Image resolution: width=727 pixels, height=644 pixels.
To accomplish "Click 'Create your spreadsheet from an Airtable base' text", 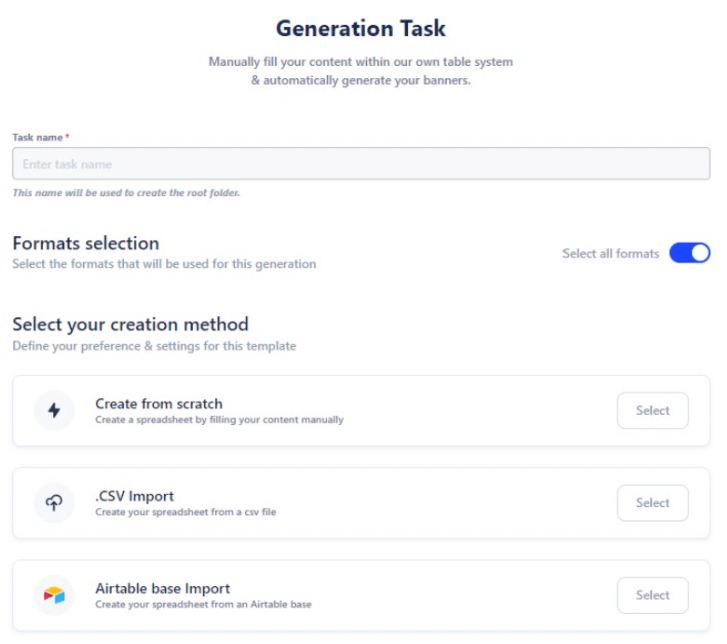I will [204, 604].
